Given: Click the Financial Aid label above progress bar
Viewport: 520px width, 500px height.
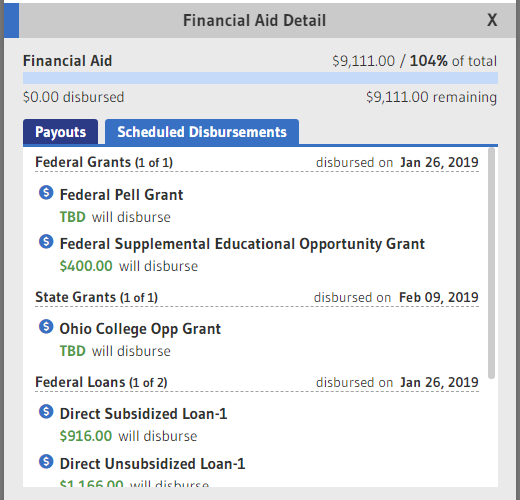Looking at the screenshot, I should click(67, 61).
